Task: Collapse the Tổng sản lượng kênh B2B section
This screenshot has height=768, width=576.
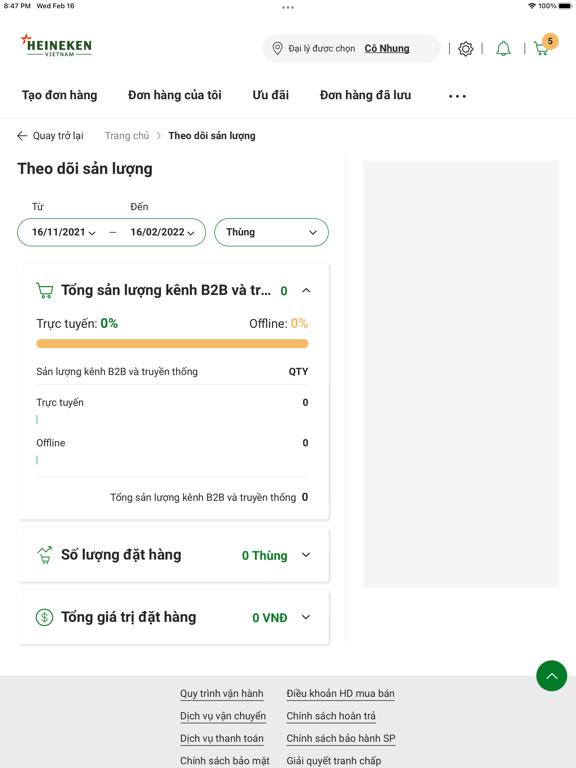Action: click(306, 290)
